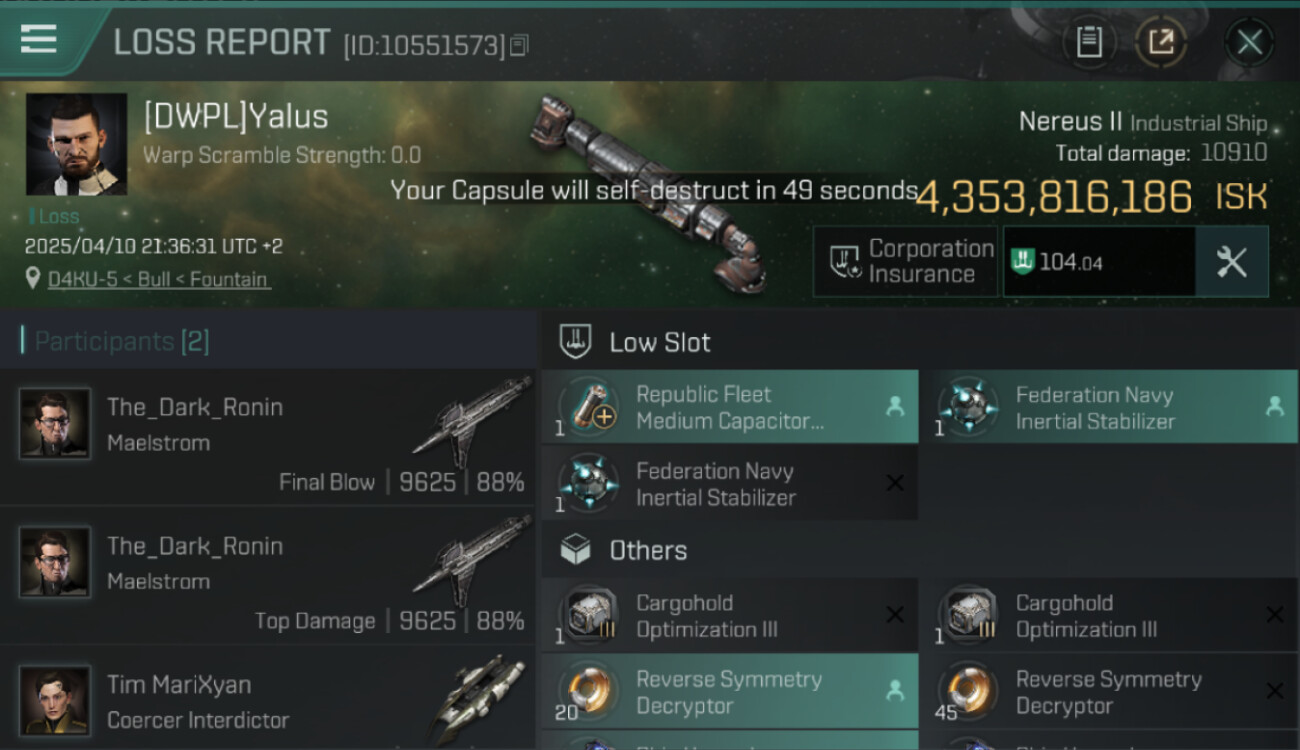The width and height of the screenshot is (1300, 750).
Task: Open The_Dark_Ronin Final Blow entry
Action: 270,438
